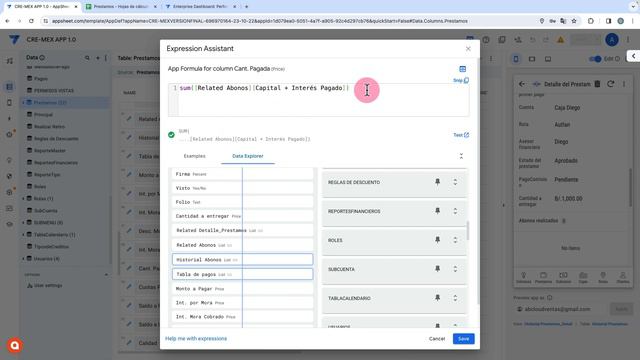Viewport: 640px width, 360px height.
Task: Go back in the app preview
Action: pyautogui.click(x=522, y=84)
